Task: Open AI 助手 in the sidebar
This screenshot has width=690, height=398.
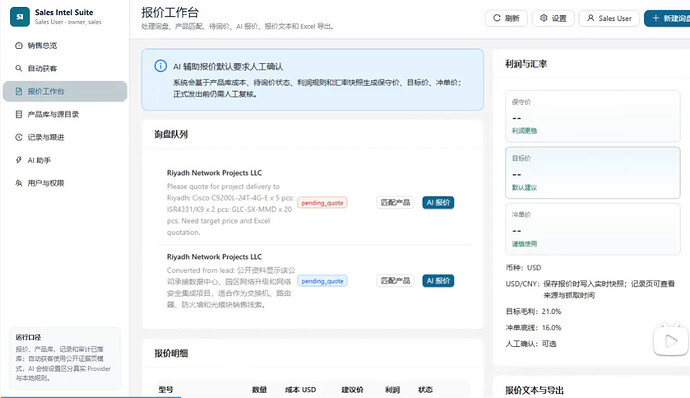Action: (x=65, y=160)
